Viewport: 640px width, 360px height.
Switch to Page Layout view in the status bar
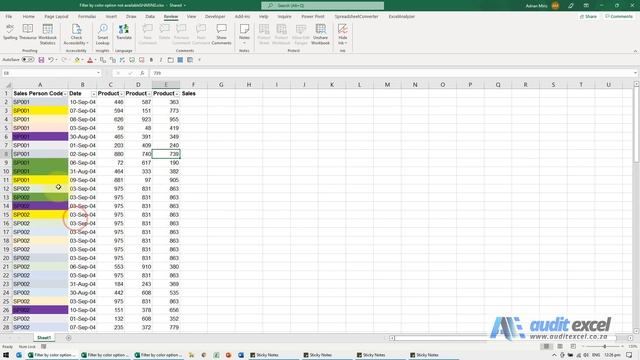tap(560, 347)
